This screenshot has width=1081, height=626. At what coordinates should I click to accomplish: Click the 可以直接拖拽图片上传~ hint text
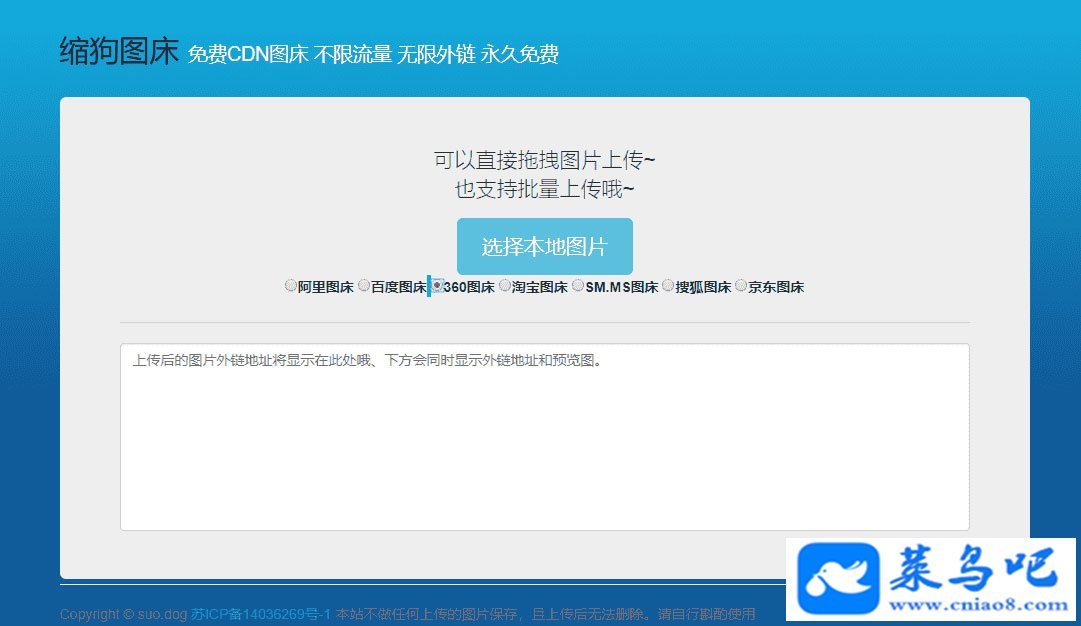click(x=545, y=160)
